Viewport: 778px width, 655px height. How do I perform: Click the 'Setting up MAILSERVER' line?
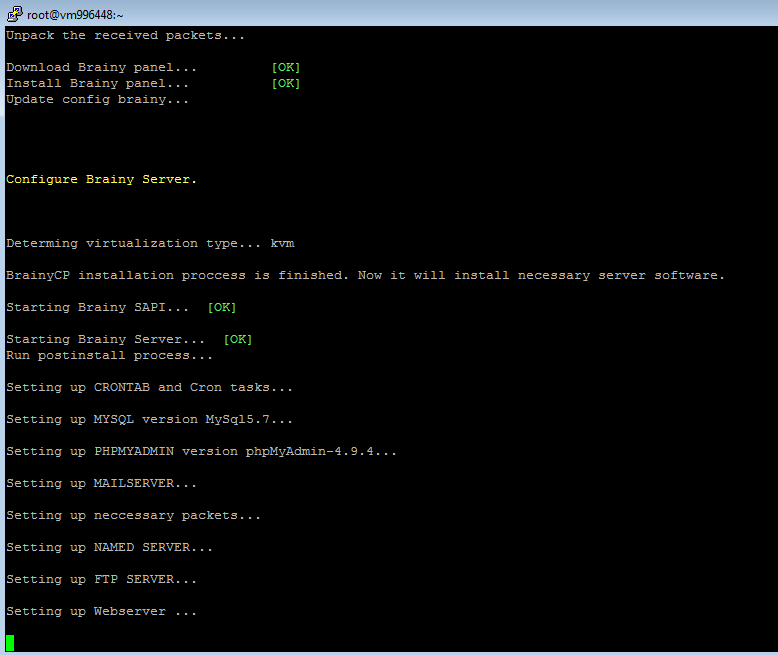pos(101,484)
